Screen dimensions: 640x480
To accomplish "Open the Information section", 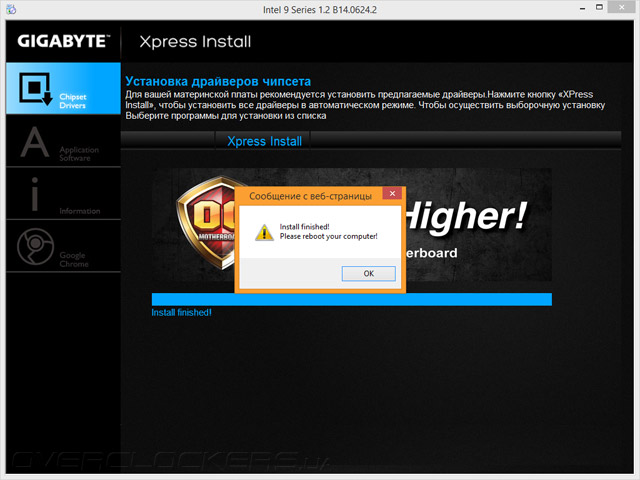I will [x=63, y=194].
